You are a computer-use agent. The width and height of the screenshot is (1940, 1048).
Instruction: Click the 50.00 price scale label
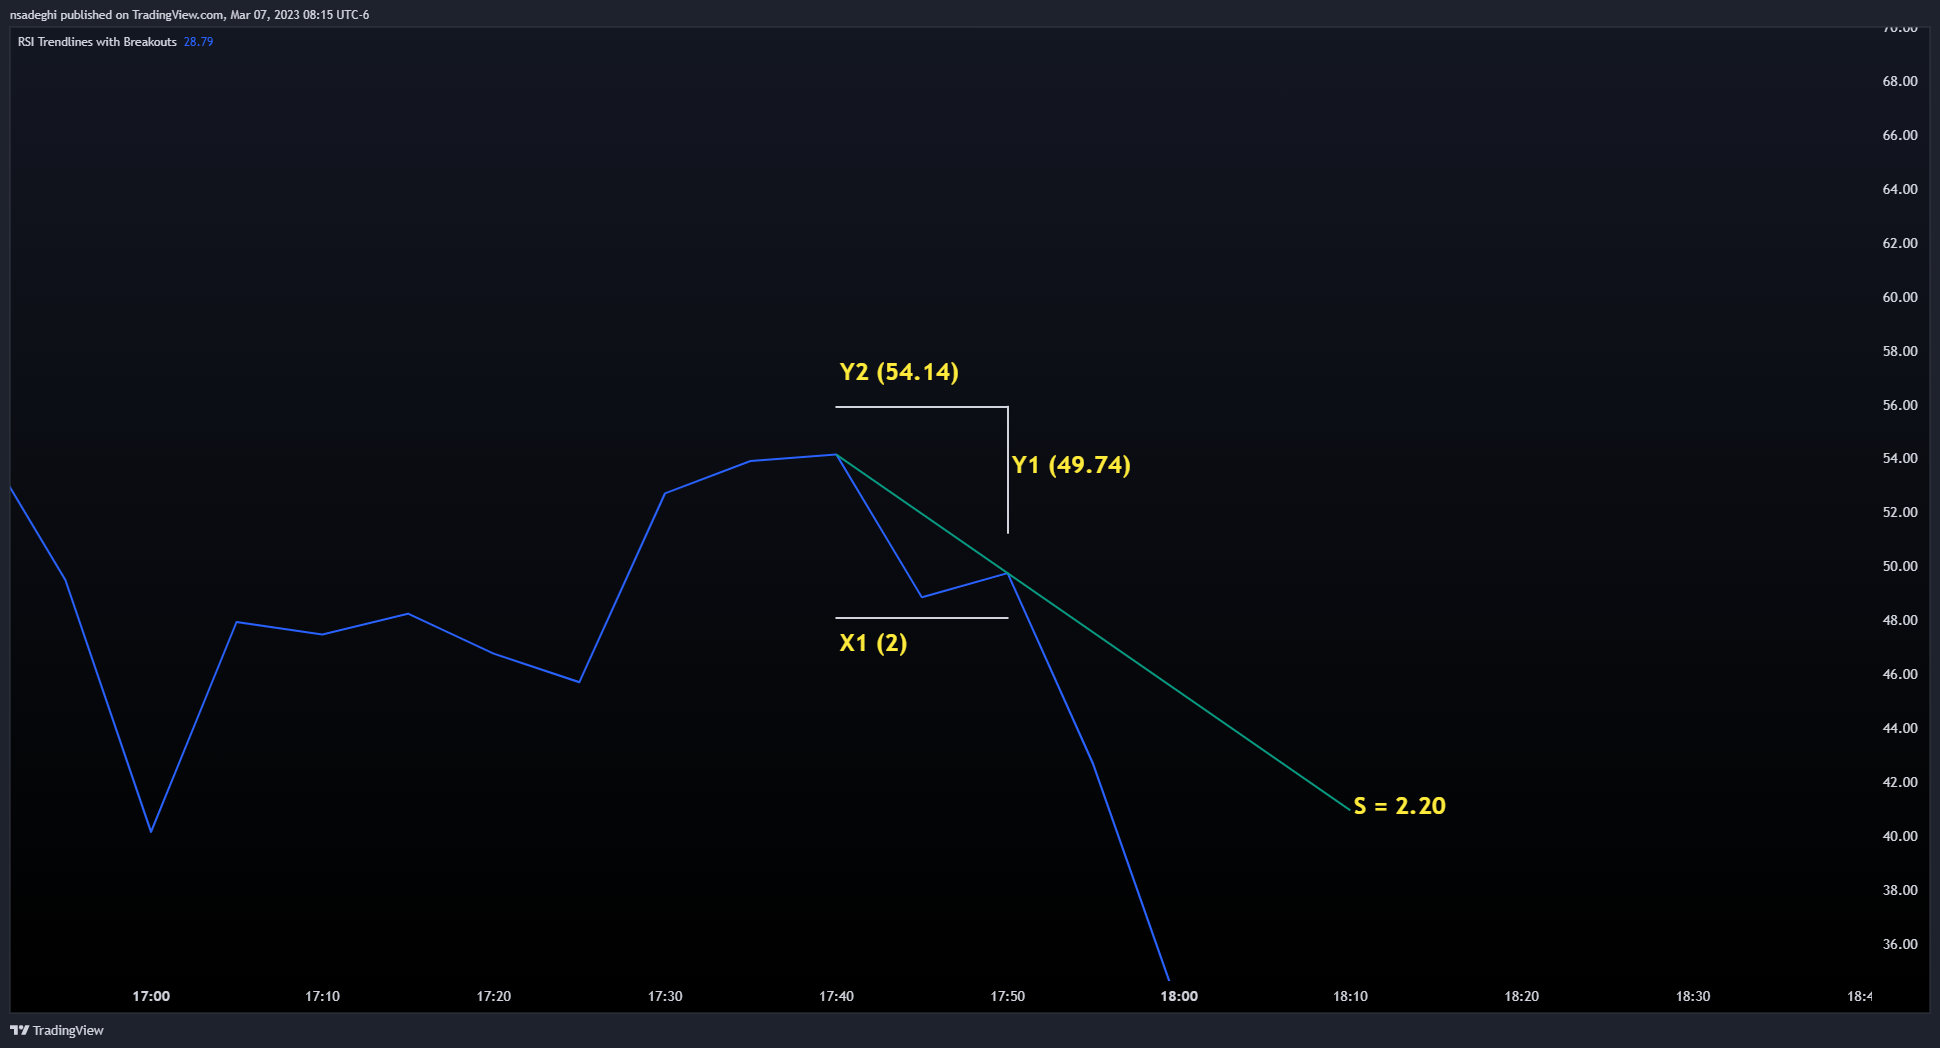tap(1900, 566)
